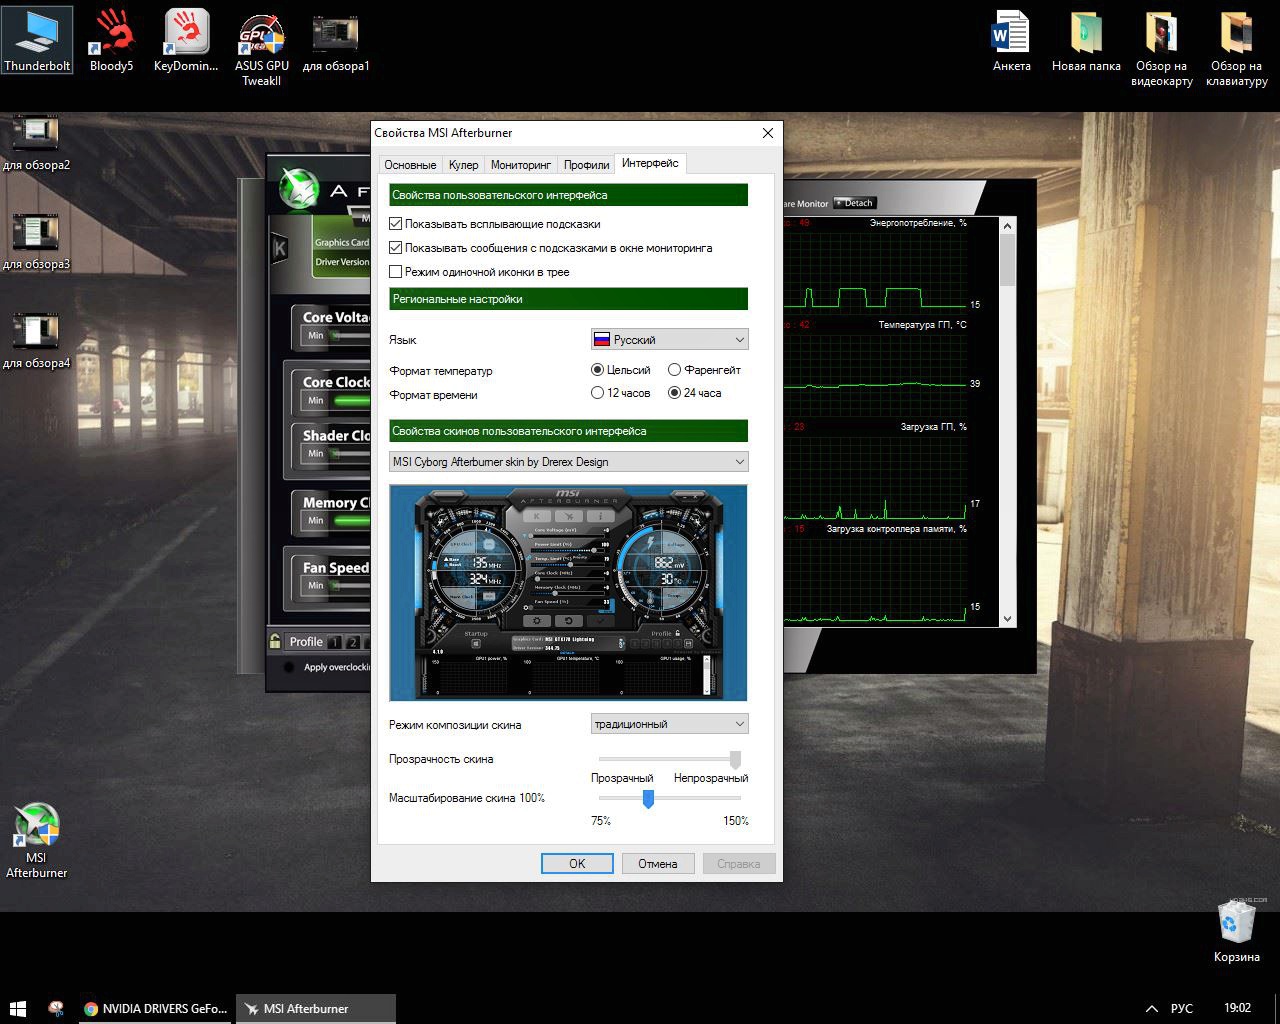Confirm settings with the OK button
Screen dimensions: 1280x1024
[577, 864]
